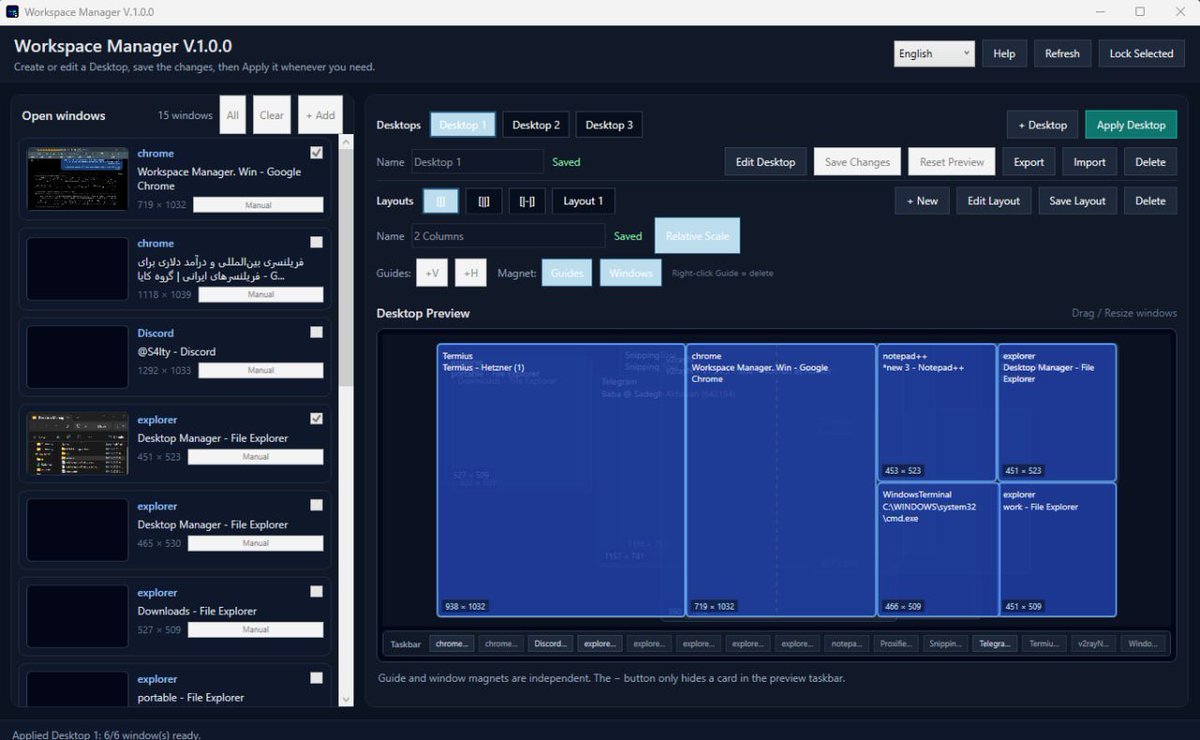
Task: Click the Save Layout button
Action: (x=1077, y=201)
